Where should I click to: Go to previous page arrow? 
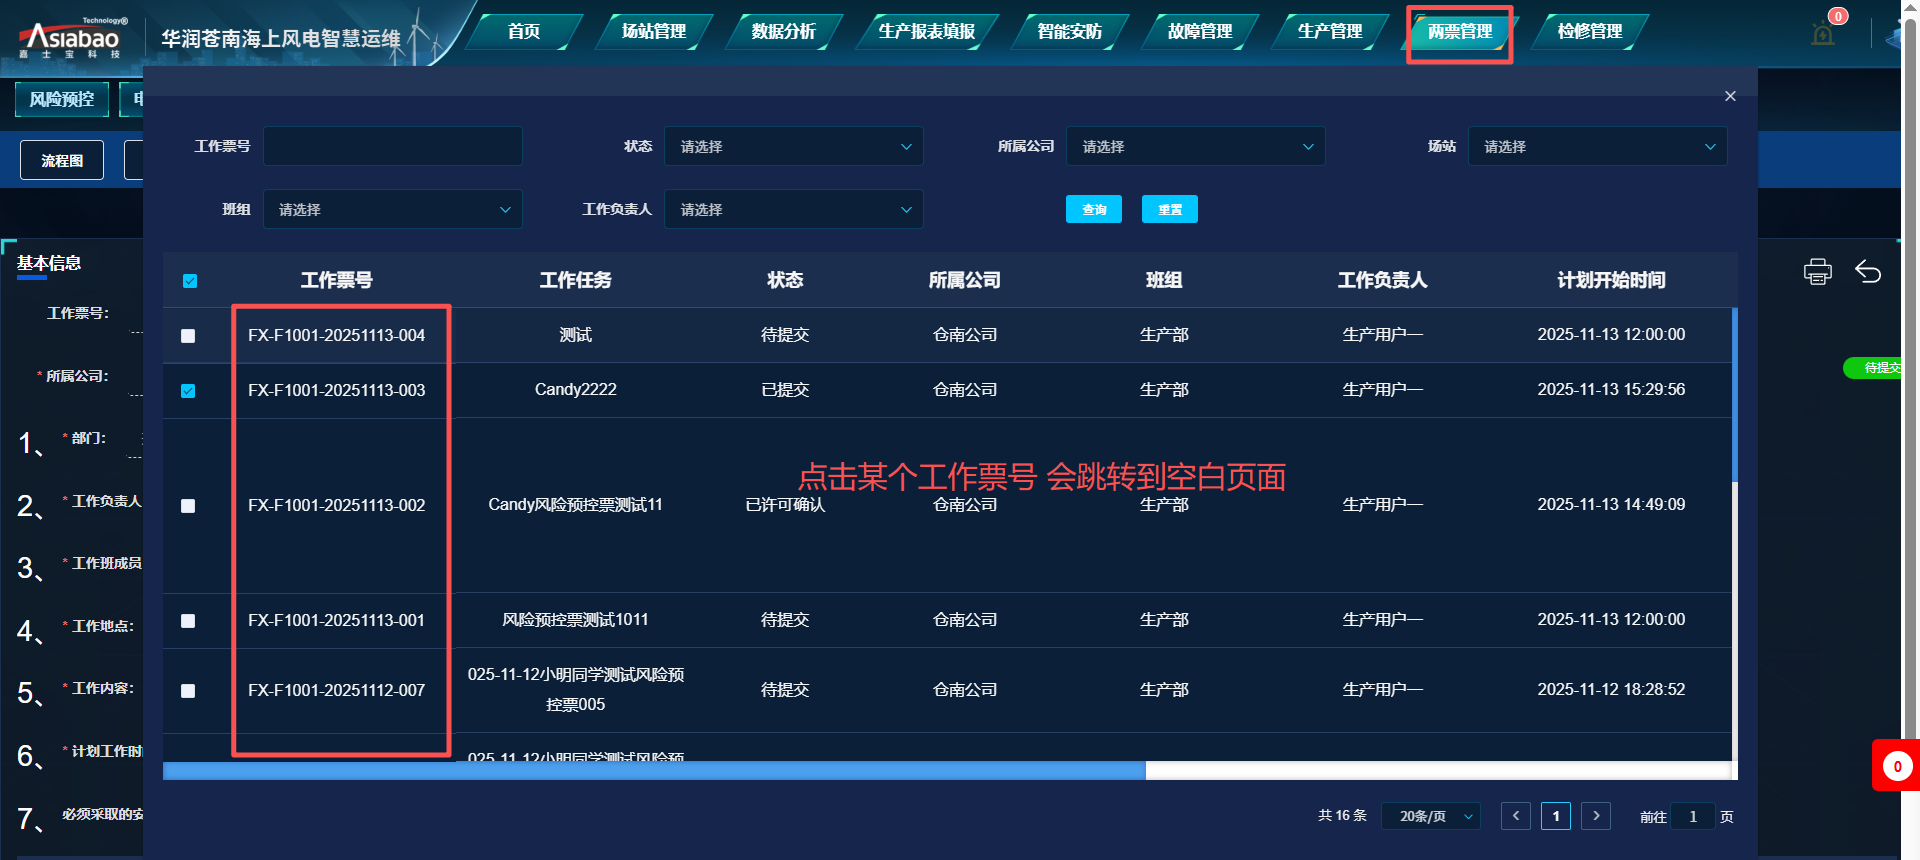1516,816
